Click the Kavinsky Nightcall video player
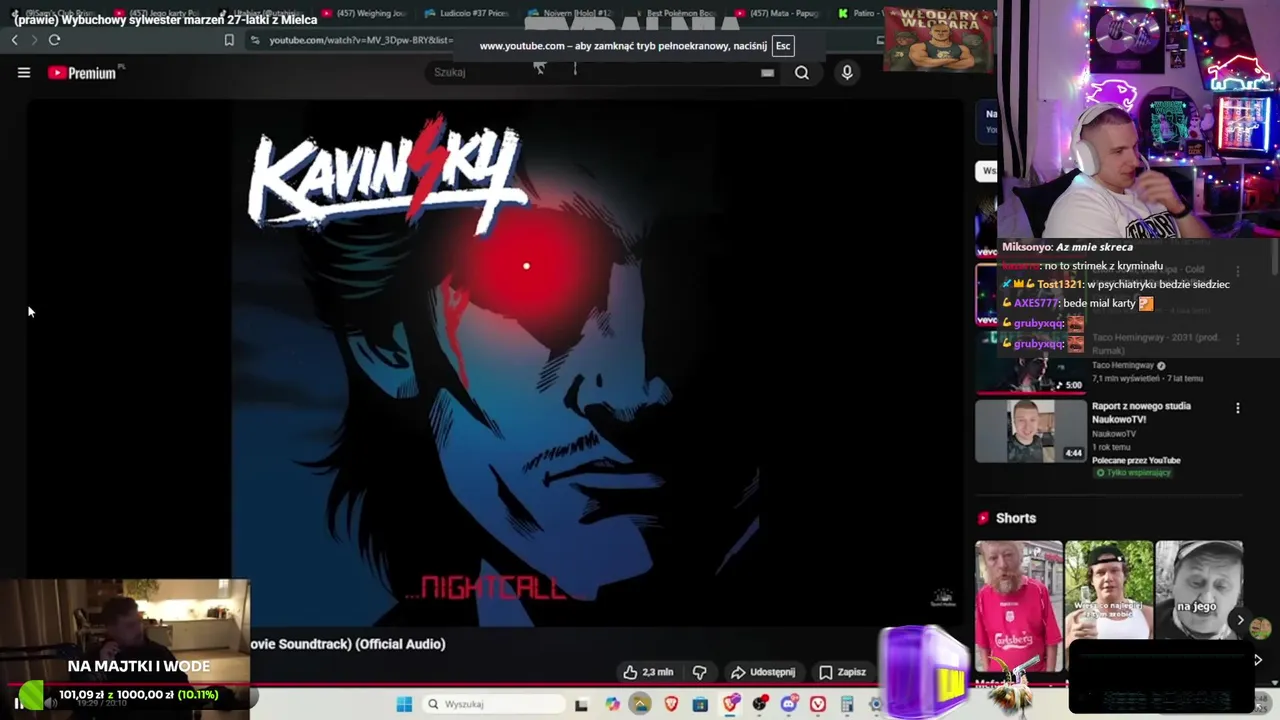The height and width of the screenshot is (720, 1280). (x=495, y=362)
